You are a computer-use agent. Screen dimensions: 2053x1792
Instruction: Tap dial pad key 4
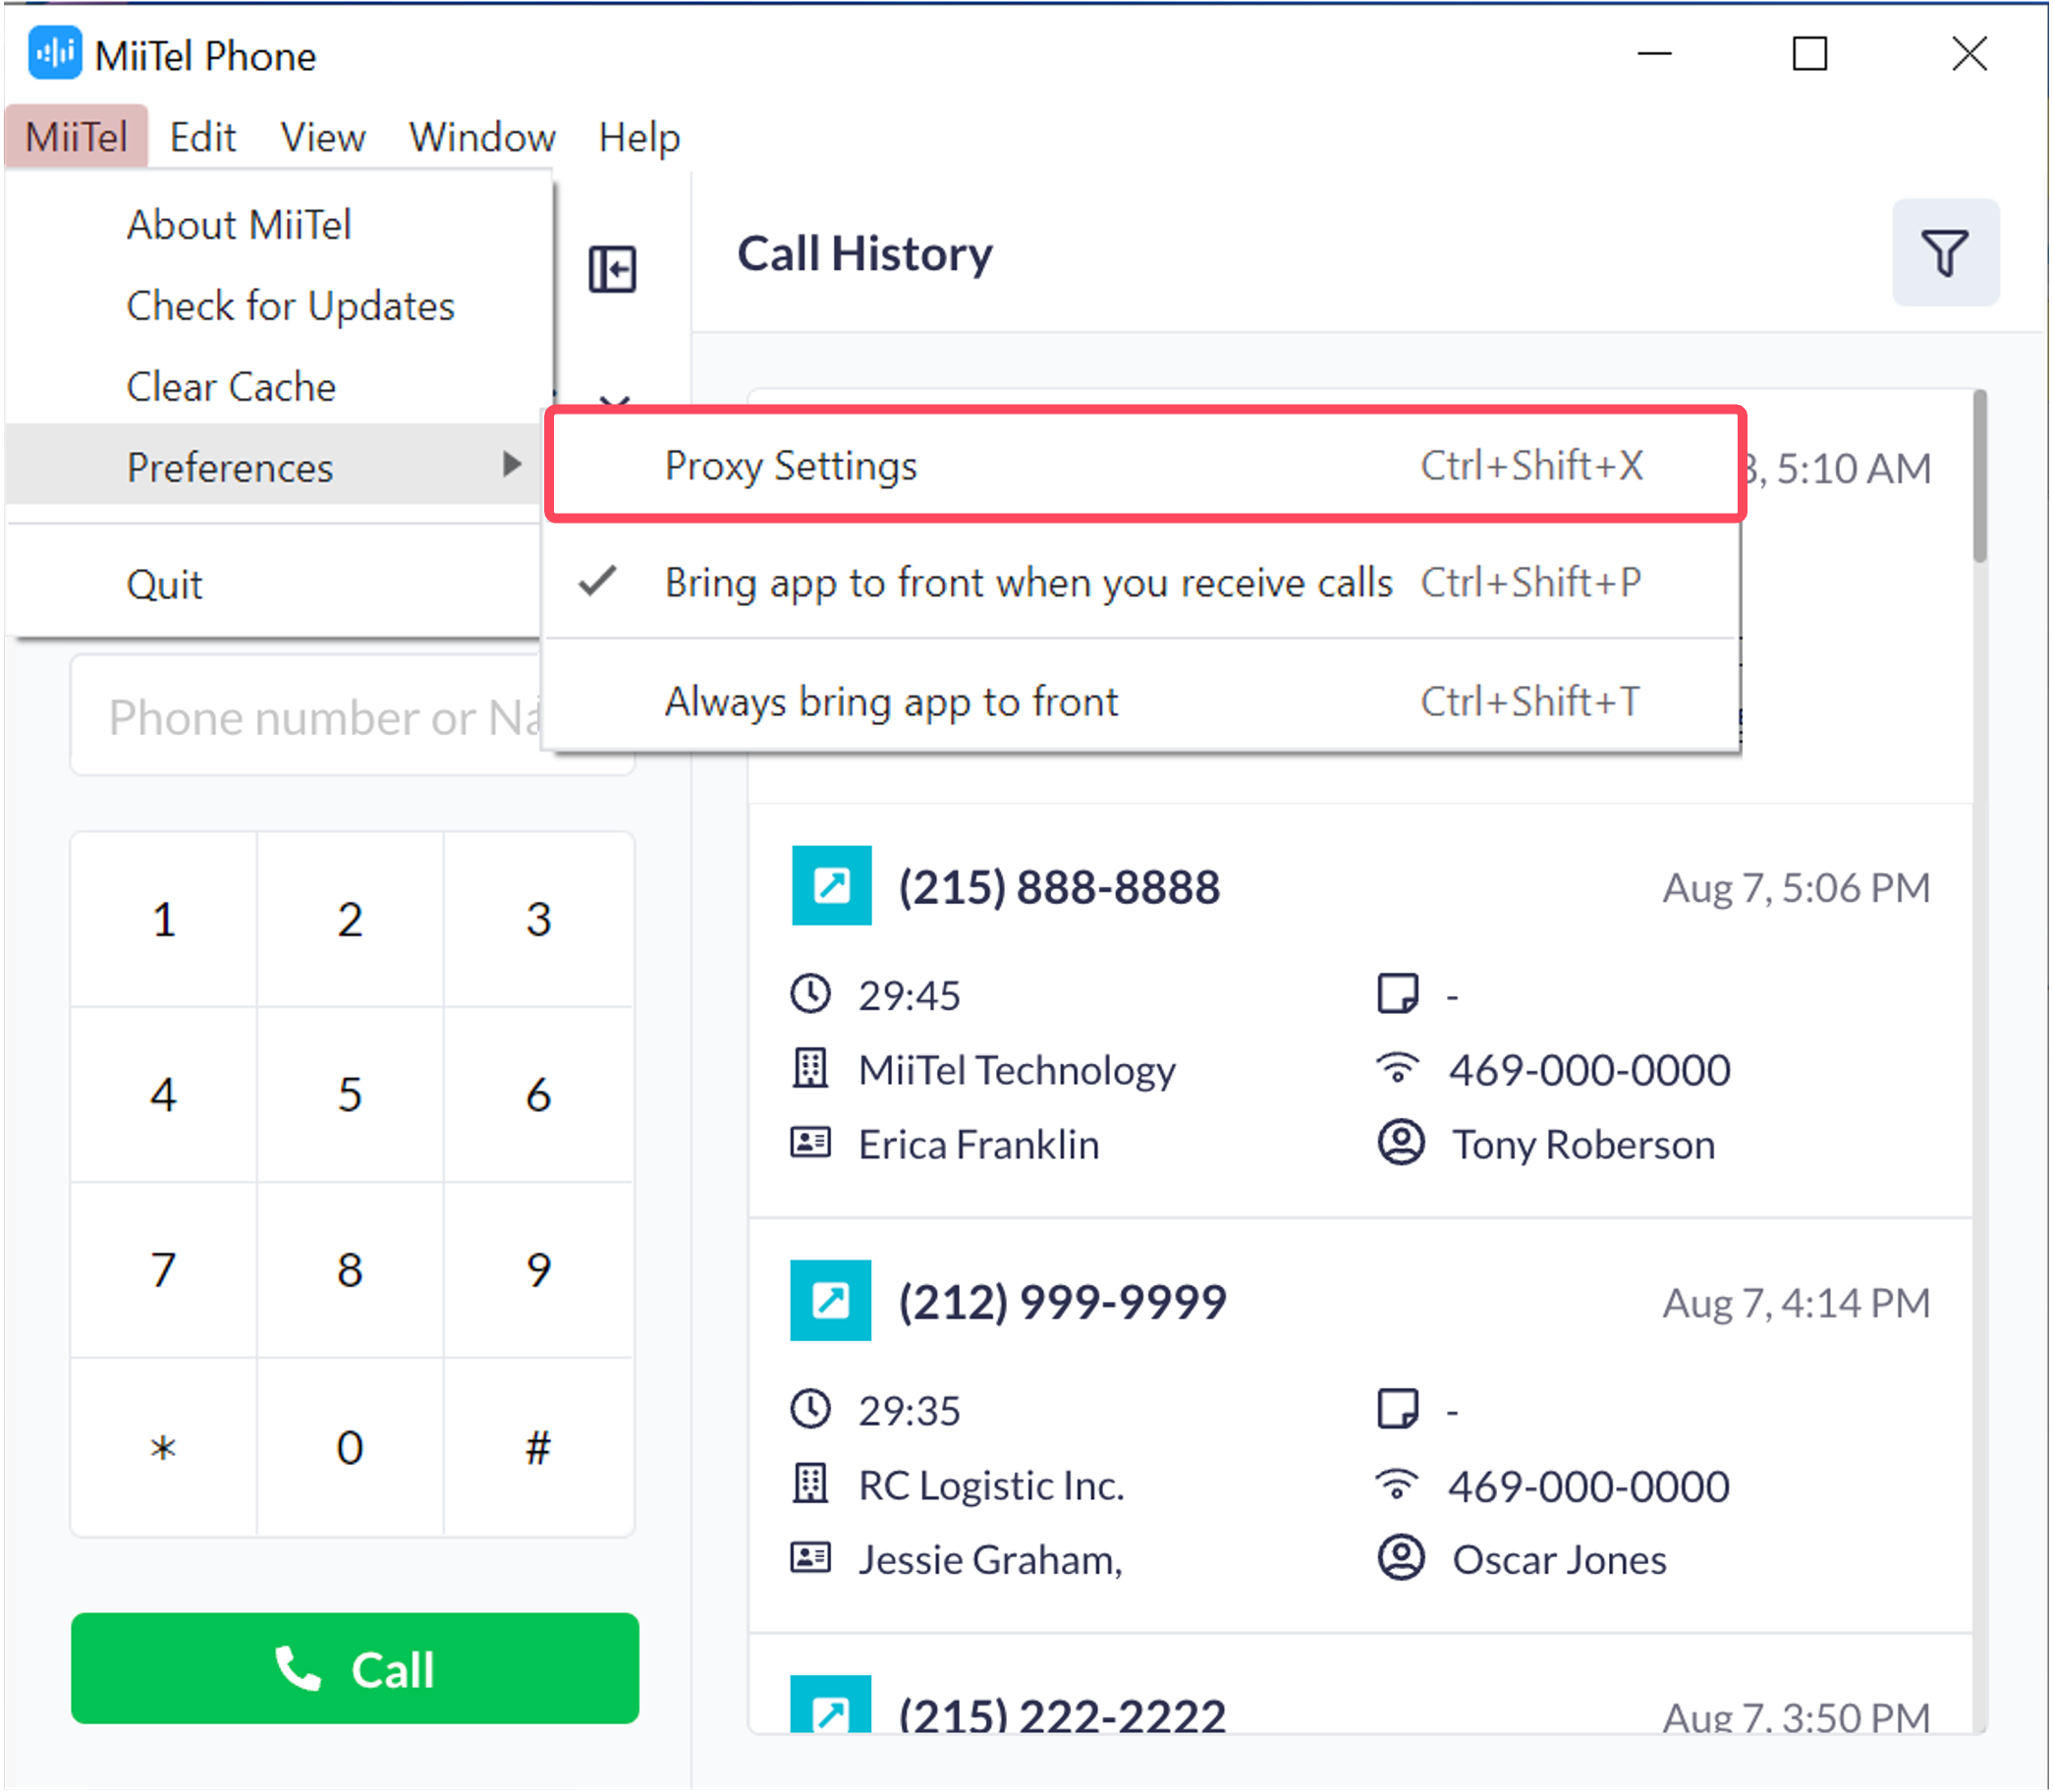(x=164, y=1094)
